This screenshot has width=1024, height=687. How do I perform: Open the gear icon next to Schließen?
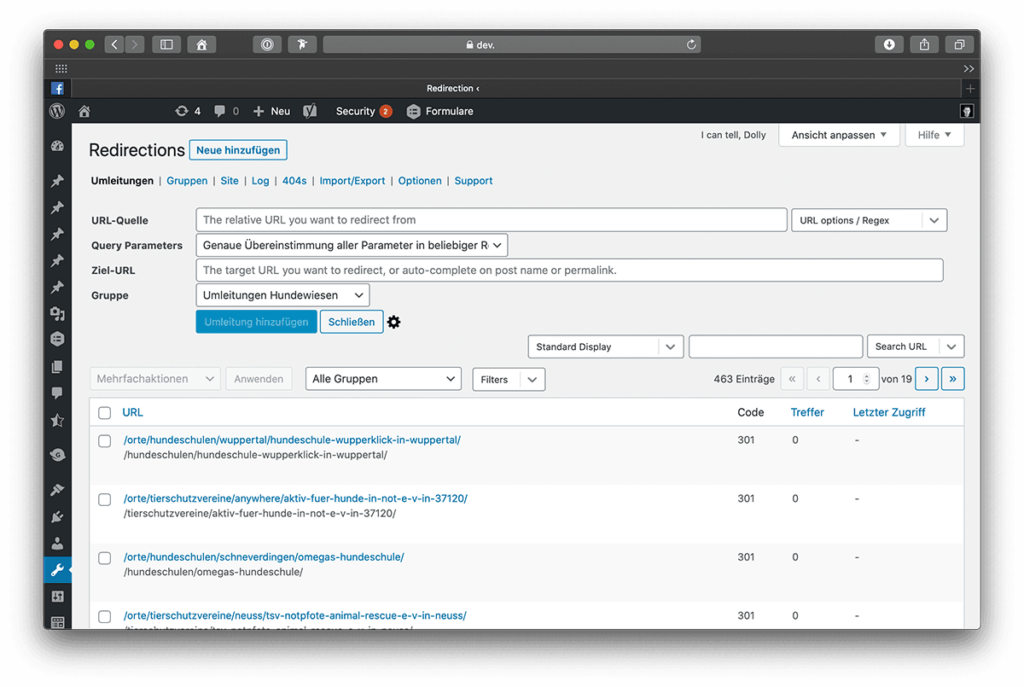[393, 322]
